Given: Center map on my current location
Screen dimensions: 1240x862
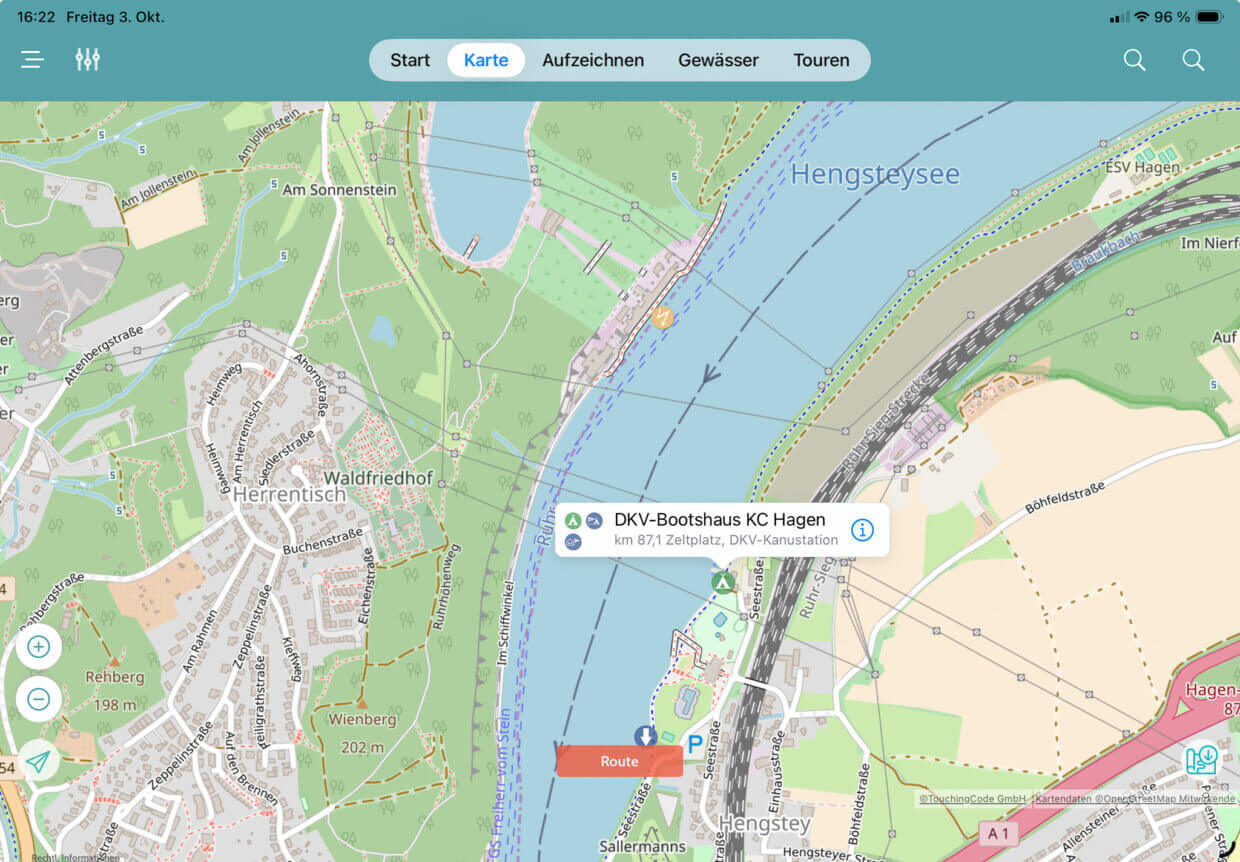Looking at the screenshot, I should pos(39,762).
